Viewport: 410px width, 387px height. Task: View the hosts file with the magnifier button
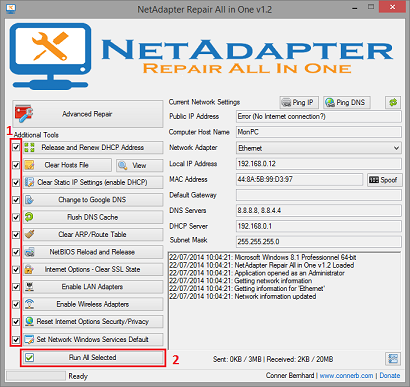(x=139, y=165)
